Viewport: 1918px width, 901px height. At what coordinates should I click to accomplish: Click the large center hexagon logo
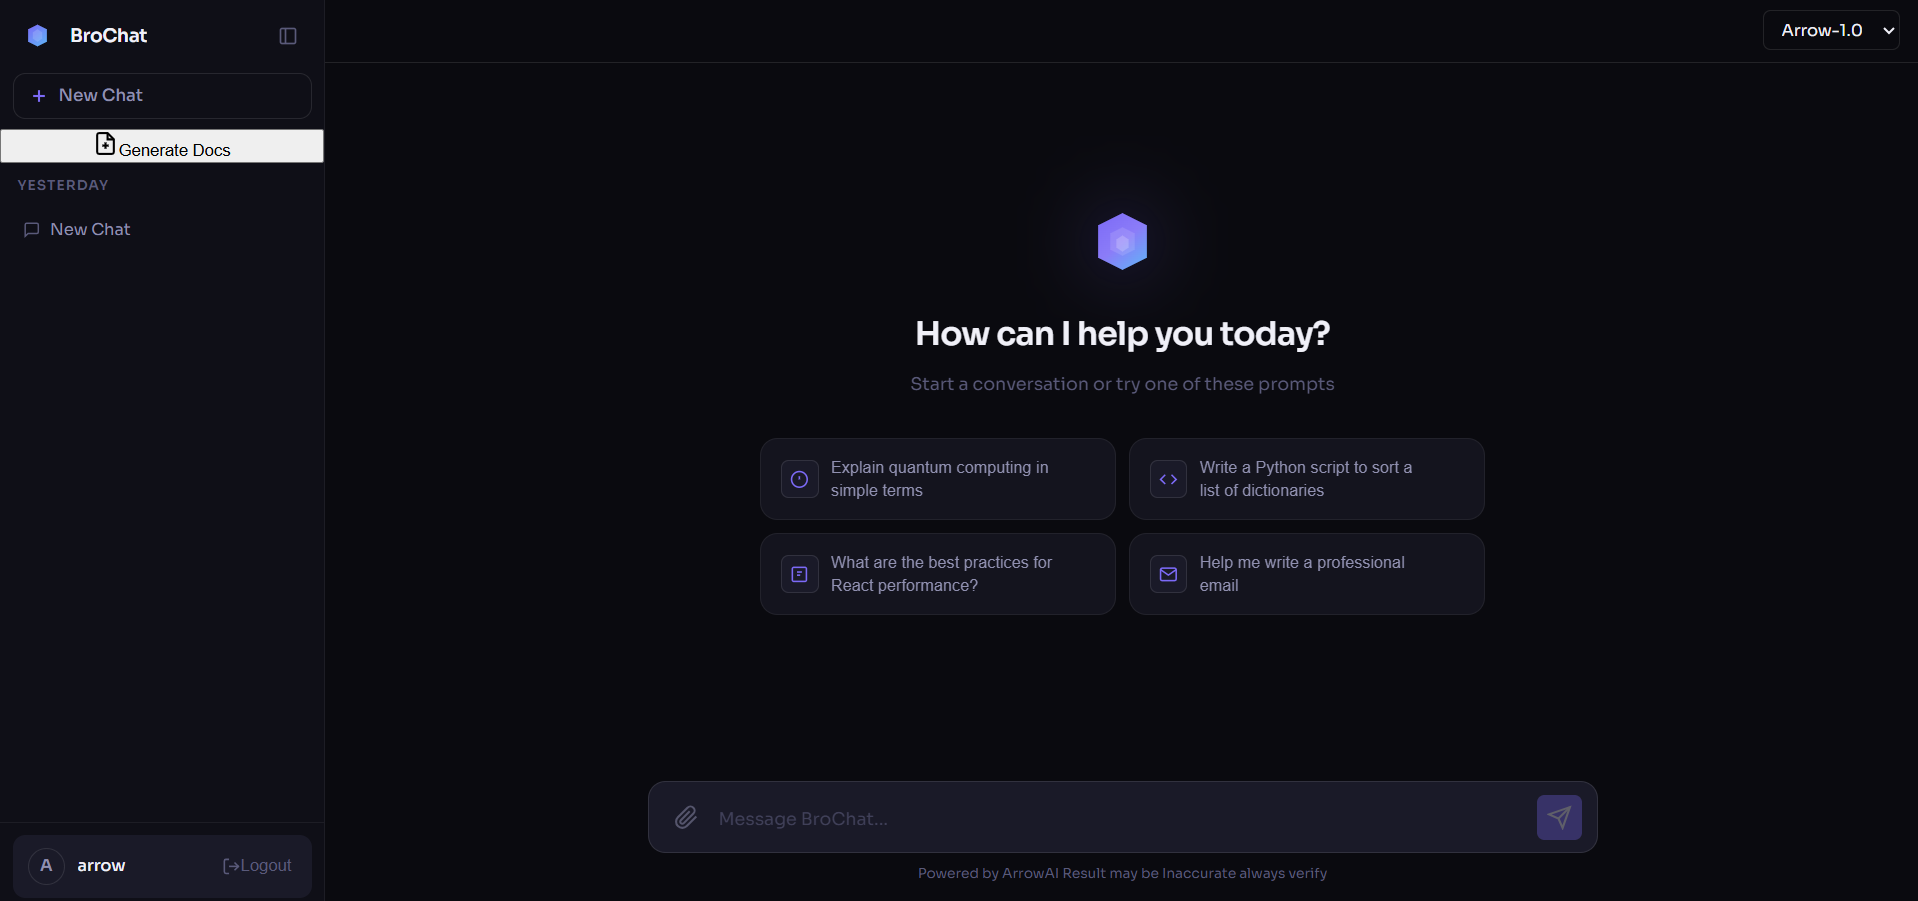click(1122, 241)
